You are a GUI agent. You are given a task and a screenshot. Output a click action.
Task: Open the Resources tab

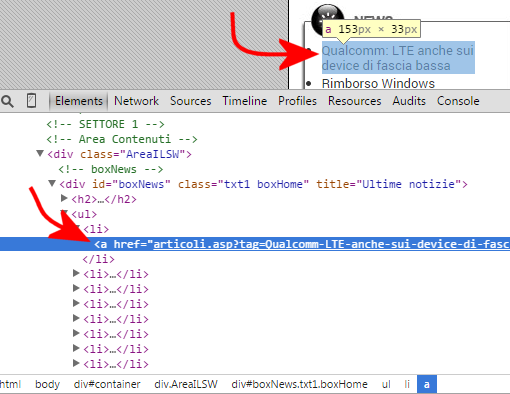355,101
